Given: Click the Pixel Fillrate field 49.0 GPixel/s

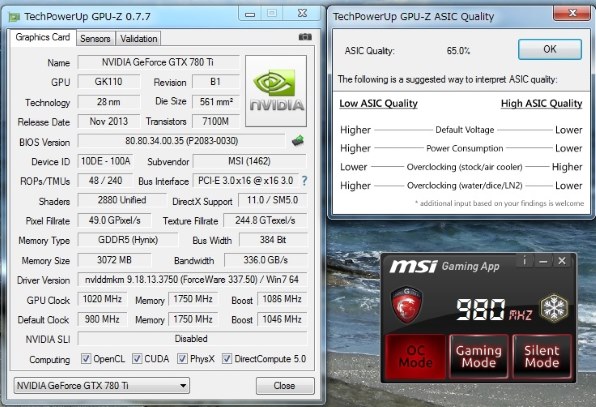Looking at the screenshot, I should tap(114, 220).
